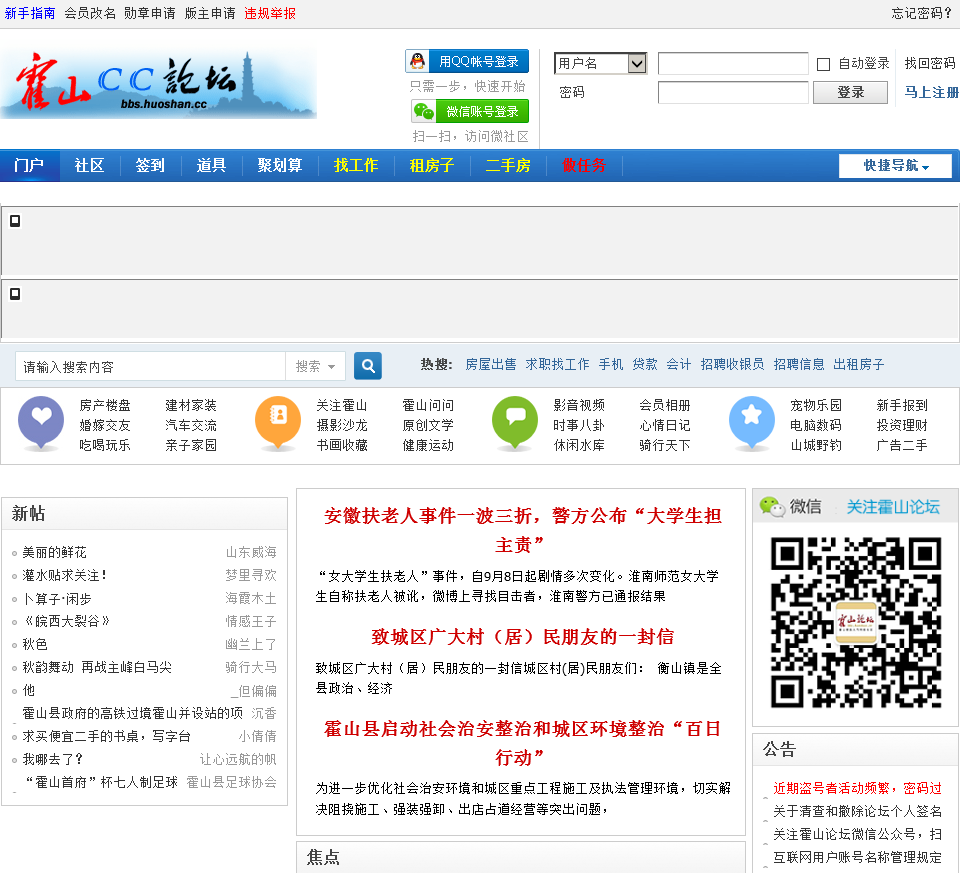Toggle the 自动登录 checkbox
The width and height of the screenshot is (960, 873).
[823, 64]
